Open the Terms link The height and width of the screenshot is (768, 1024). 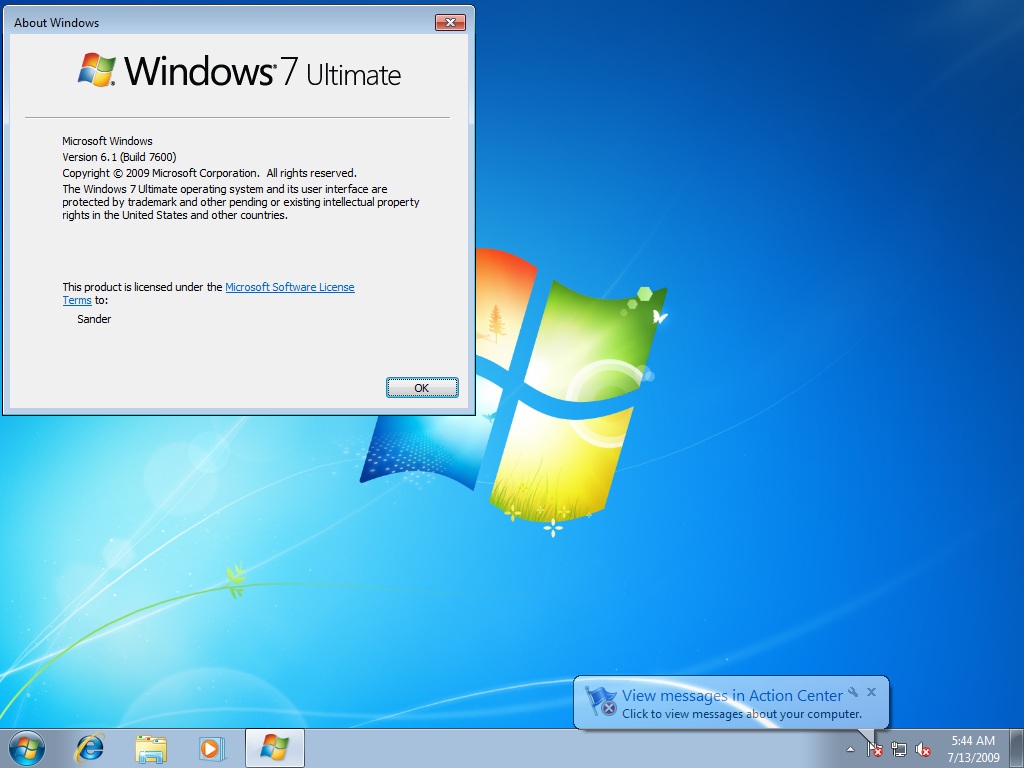pyautogui.click(x=77, y=300)
